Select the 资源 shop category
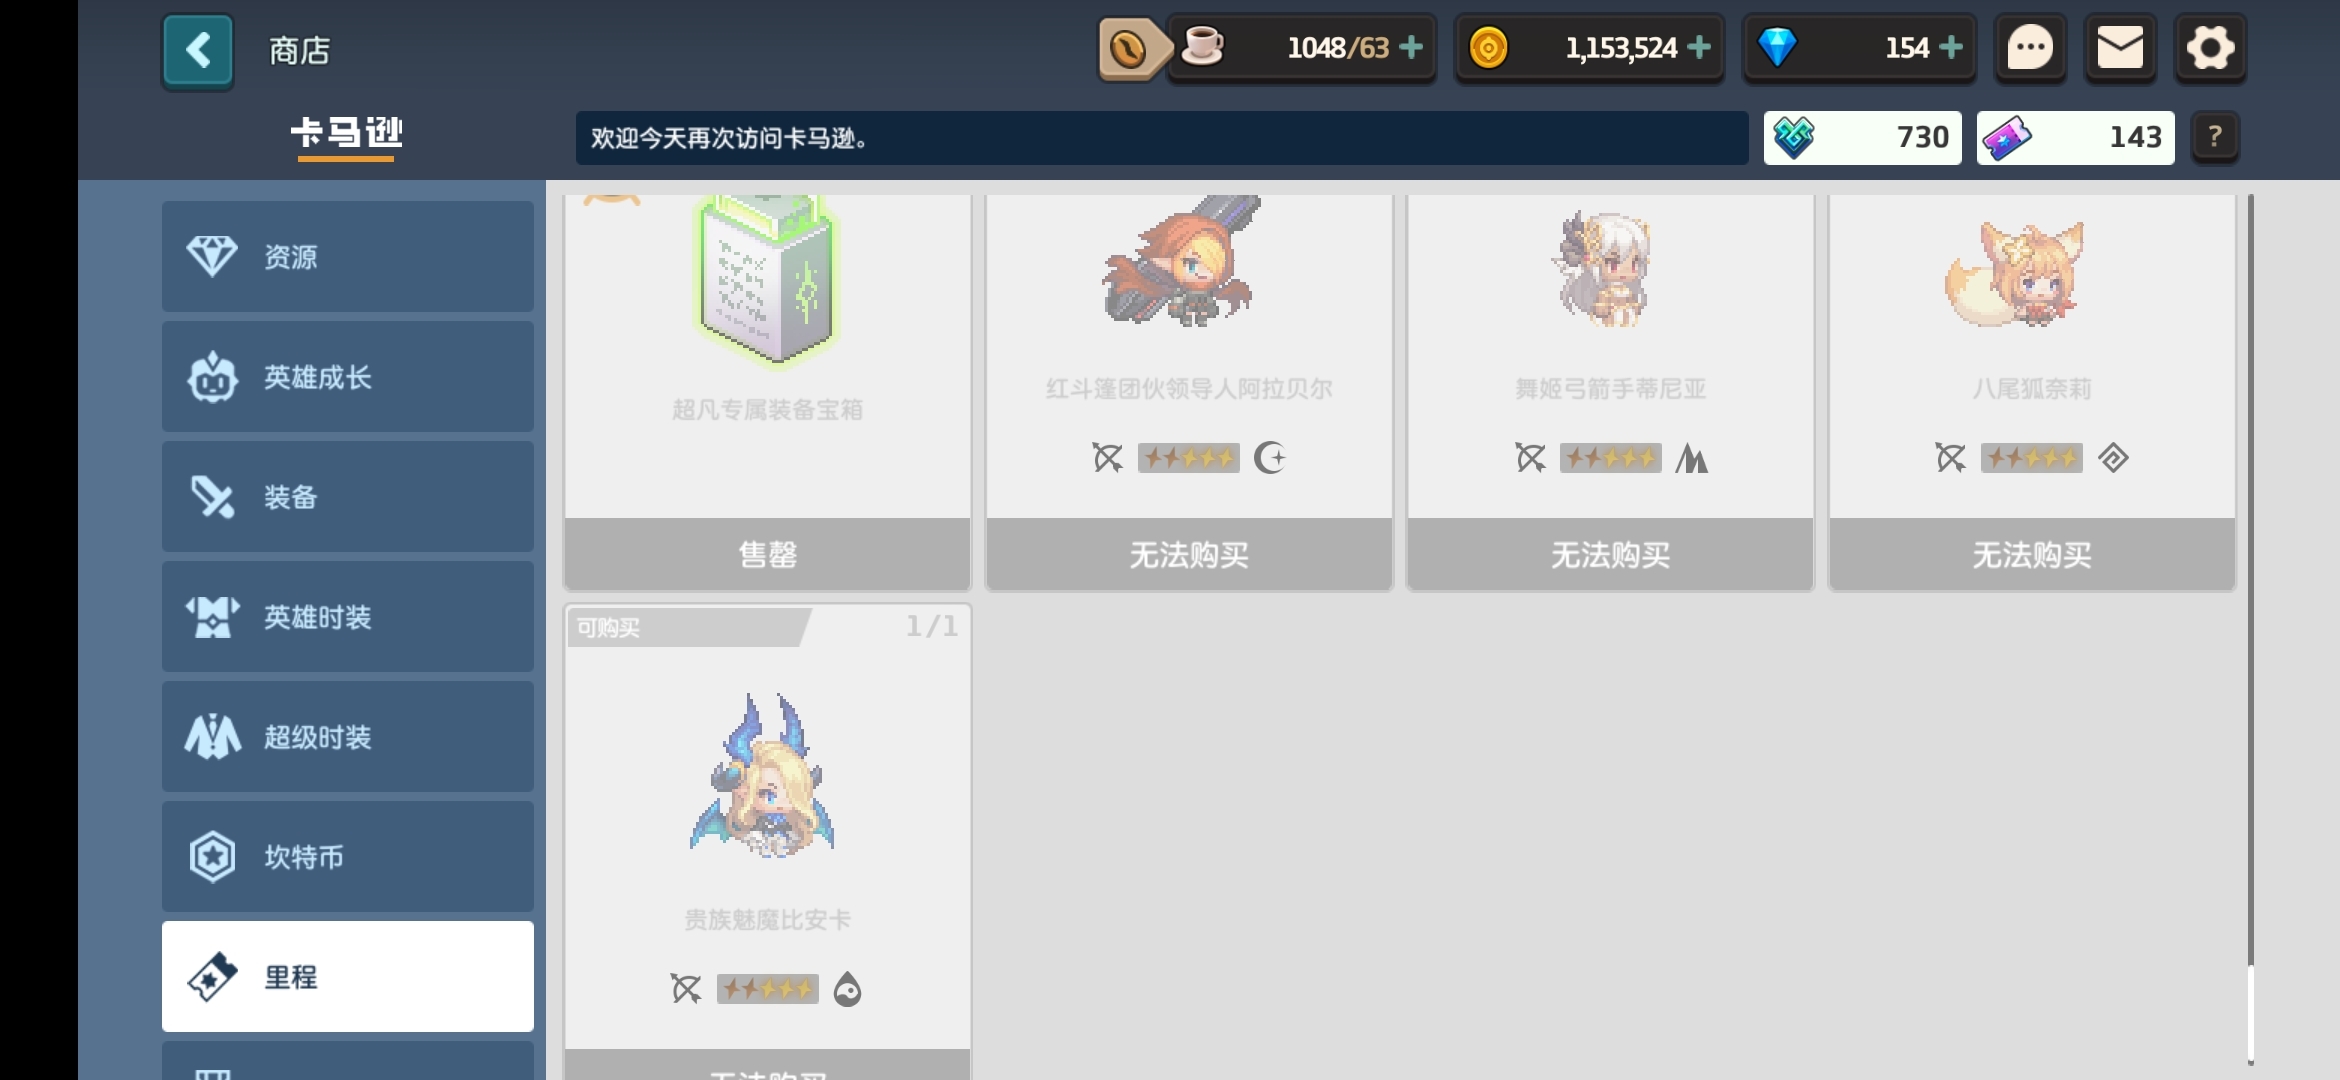This screenshot has width=2340, height=1080. [348, 257]
